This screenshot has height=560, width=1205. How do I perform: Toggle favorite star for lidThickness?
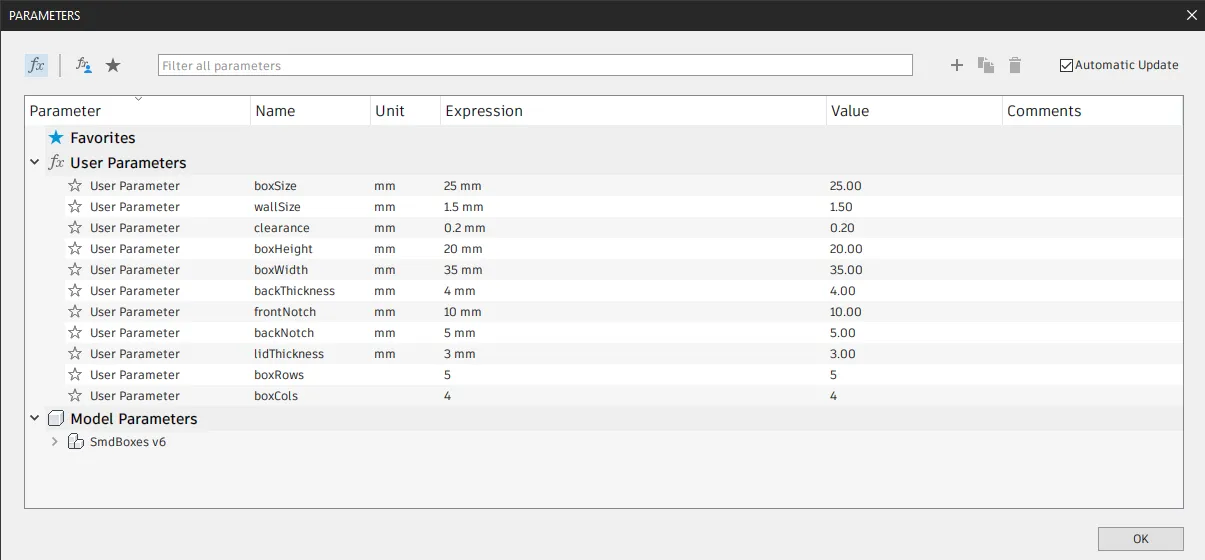point(75,353)
